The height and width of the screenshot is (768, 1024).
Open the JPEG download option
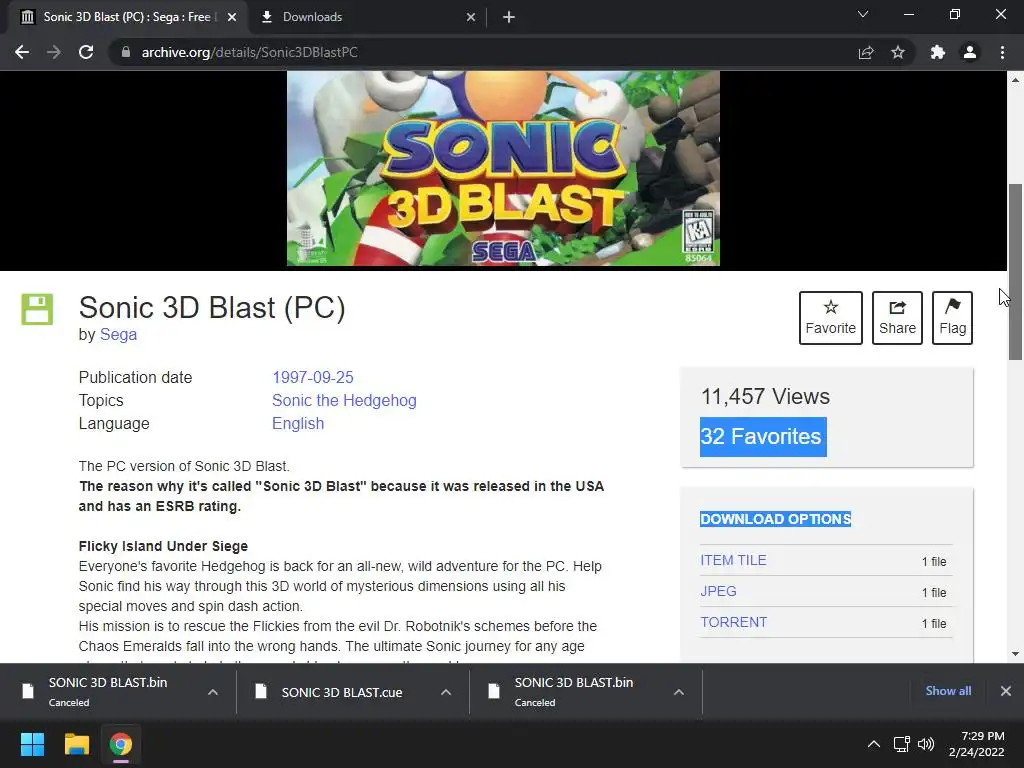pyautogui.click(x=718, y=591)
